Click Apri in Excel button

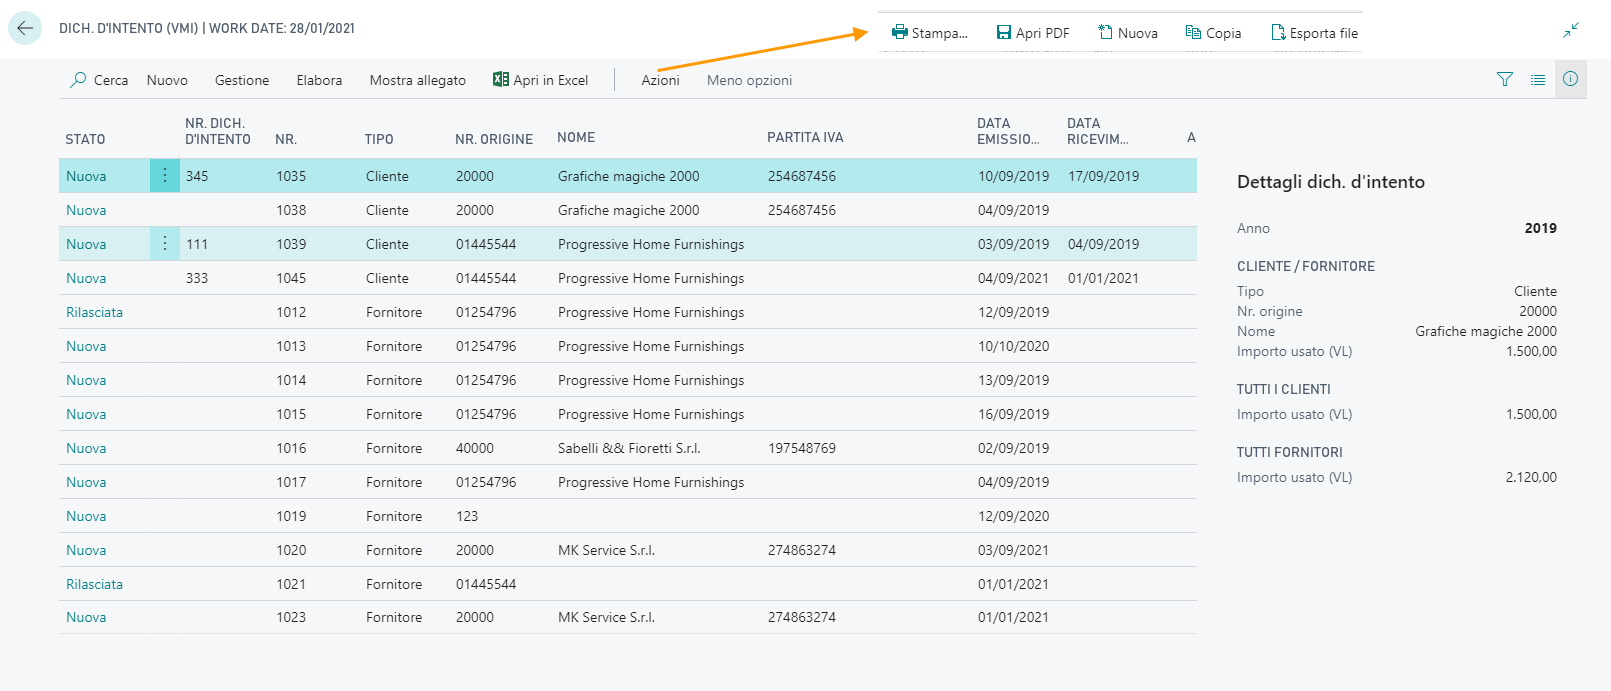541,80
